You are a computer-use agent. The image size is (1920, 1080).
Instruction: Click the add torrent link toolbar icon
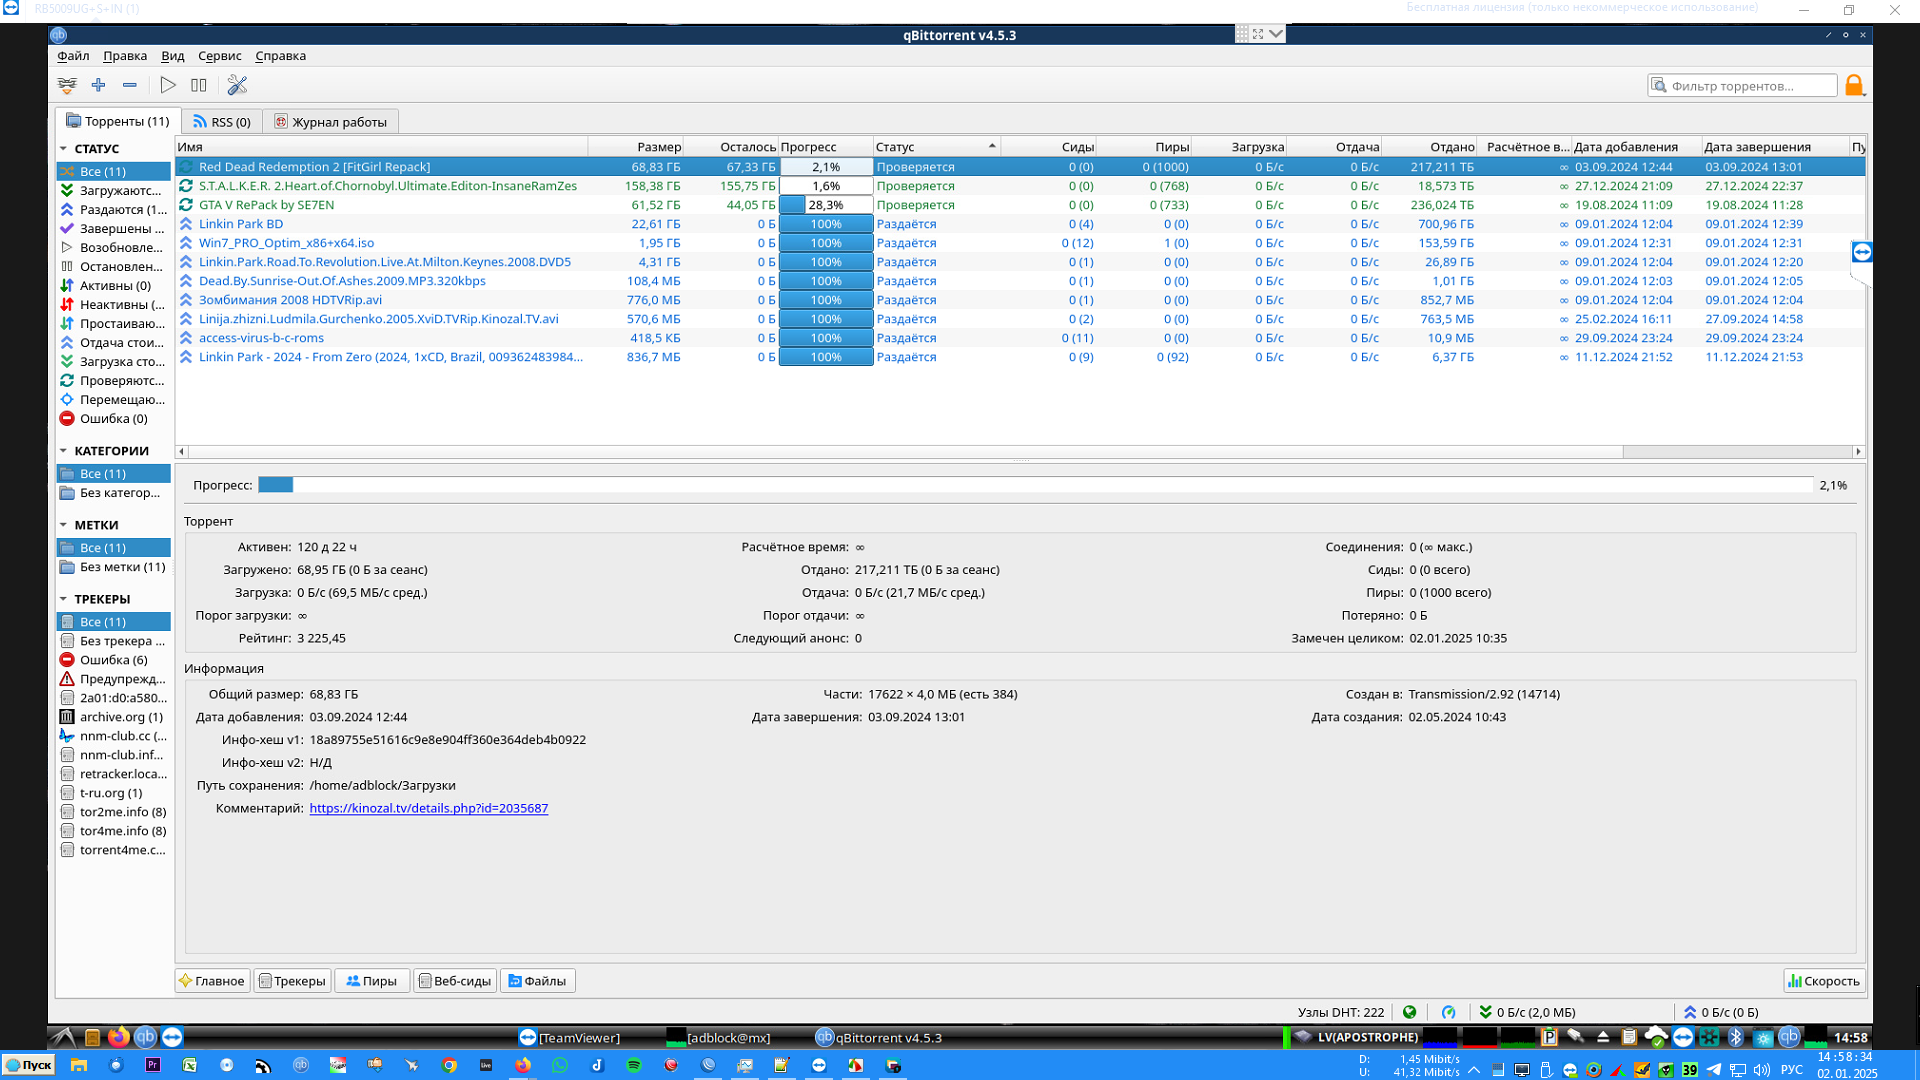pyautogui.click(x=67, y=85)
